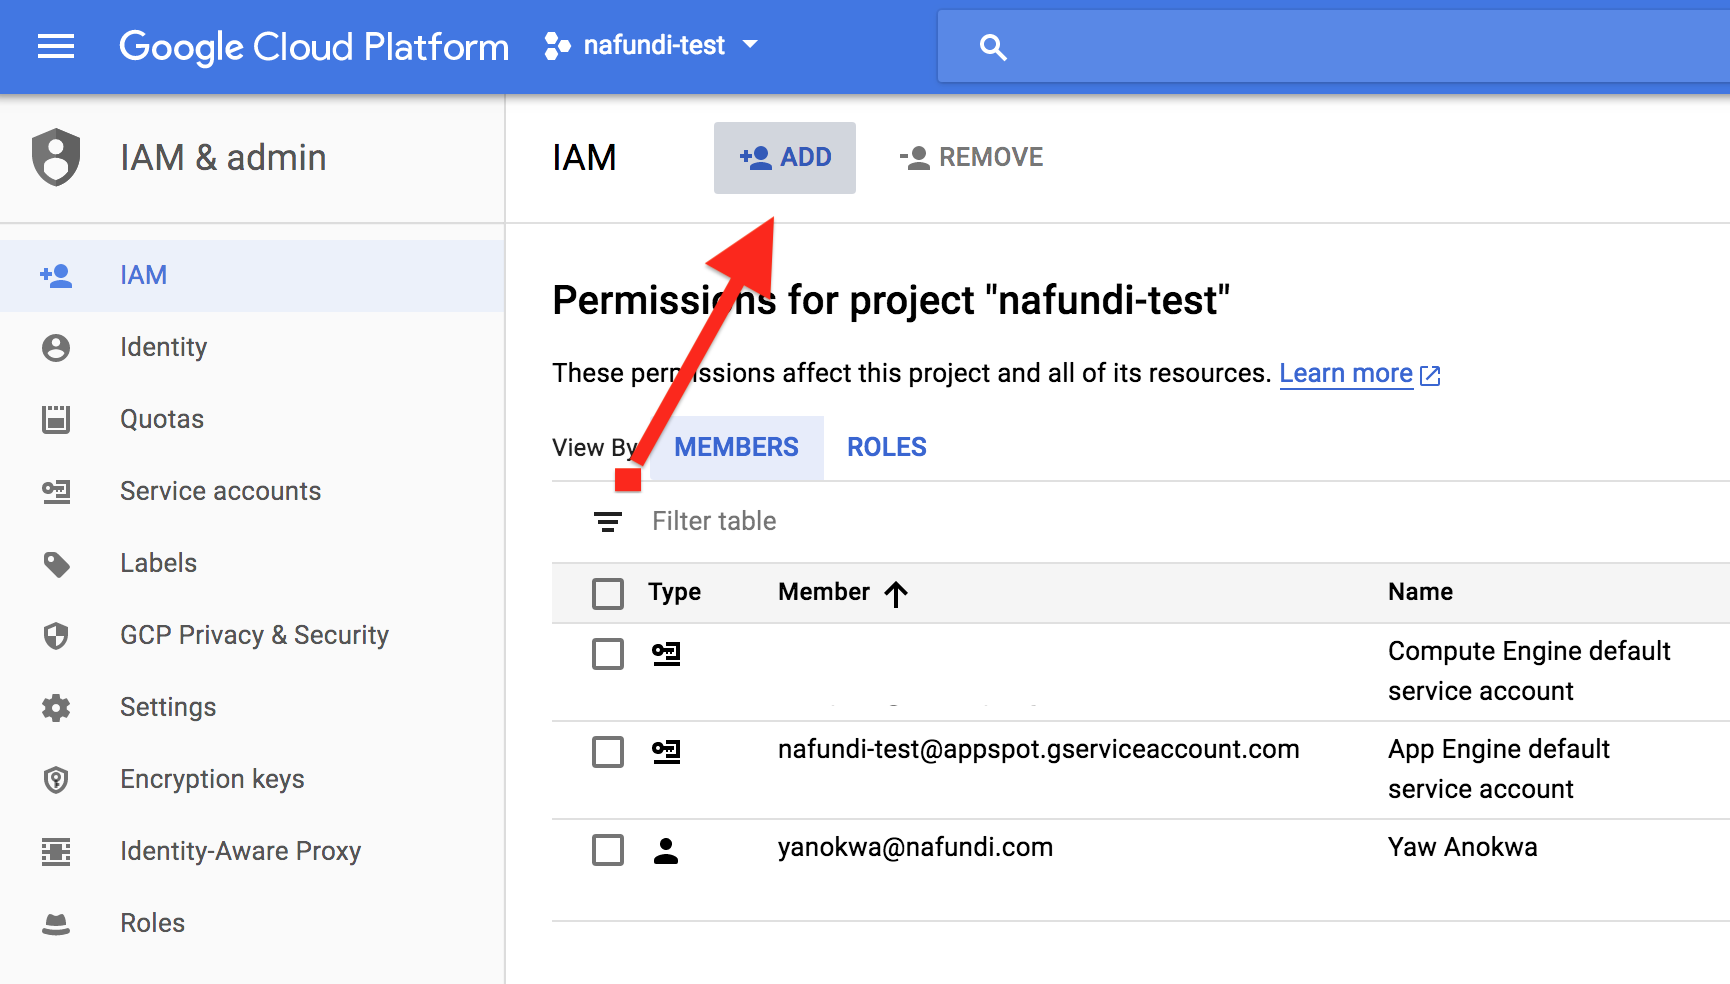Open Identity-Aware Proxy in the sidebar
Viewport: 1730px width, 984px height.
click(252, 851)
